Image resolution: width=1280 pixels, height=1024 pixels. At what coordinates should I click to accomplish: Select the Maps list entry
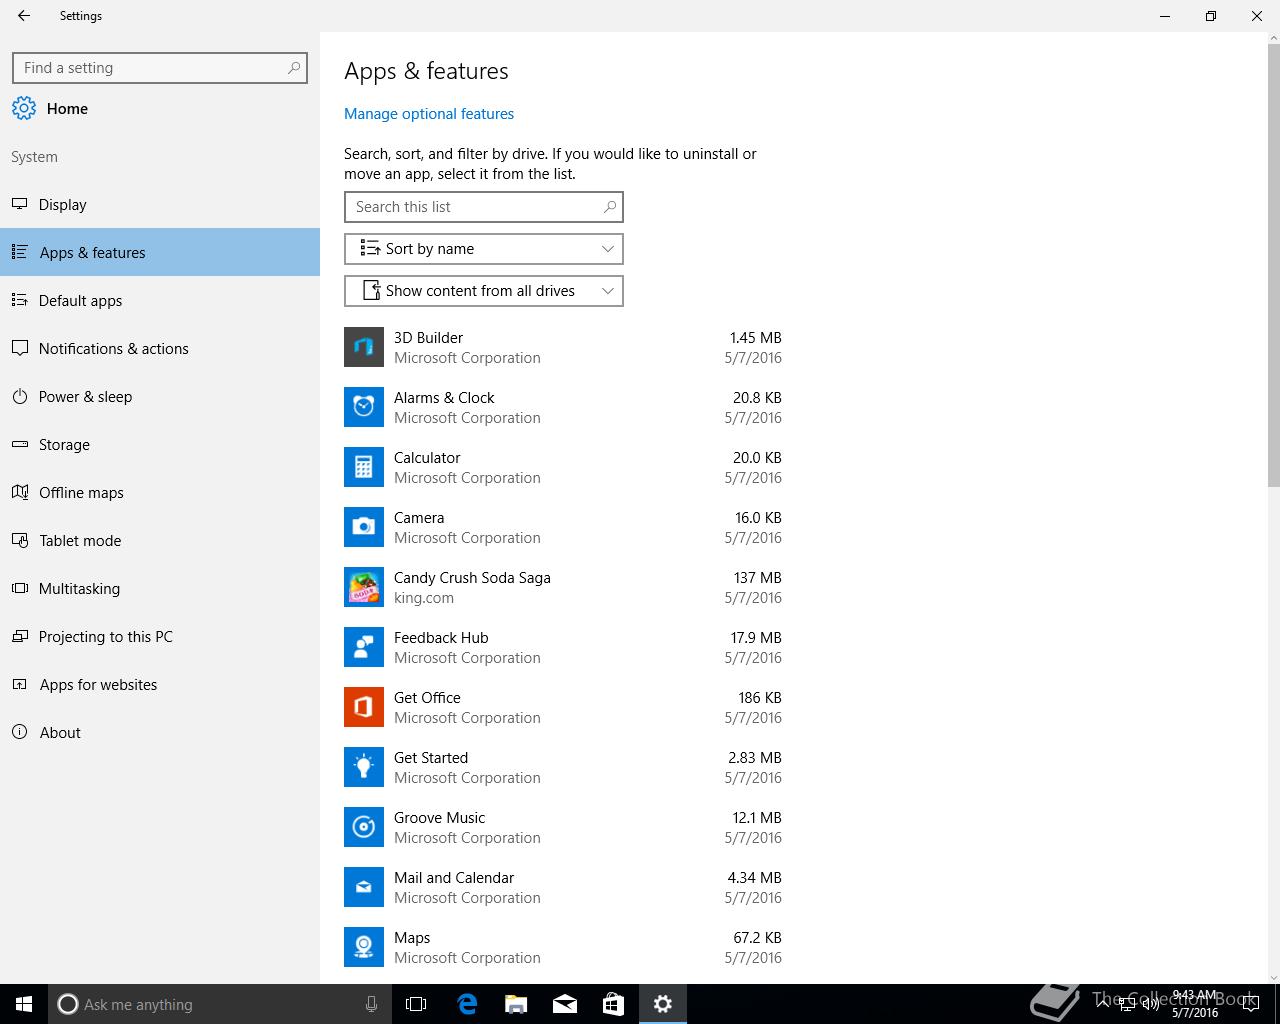(564, 947)
